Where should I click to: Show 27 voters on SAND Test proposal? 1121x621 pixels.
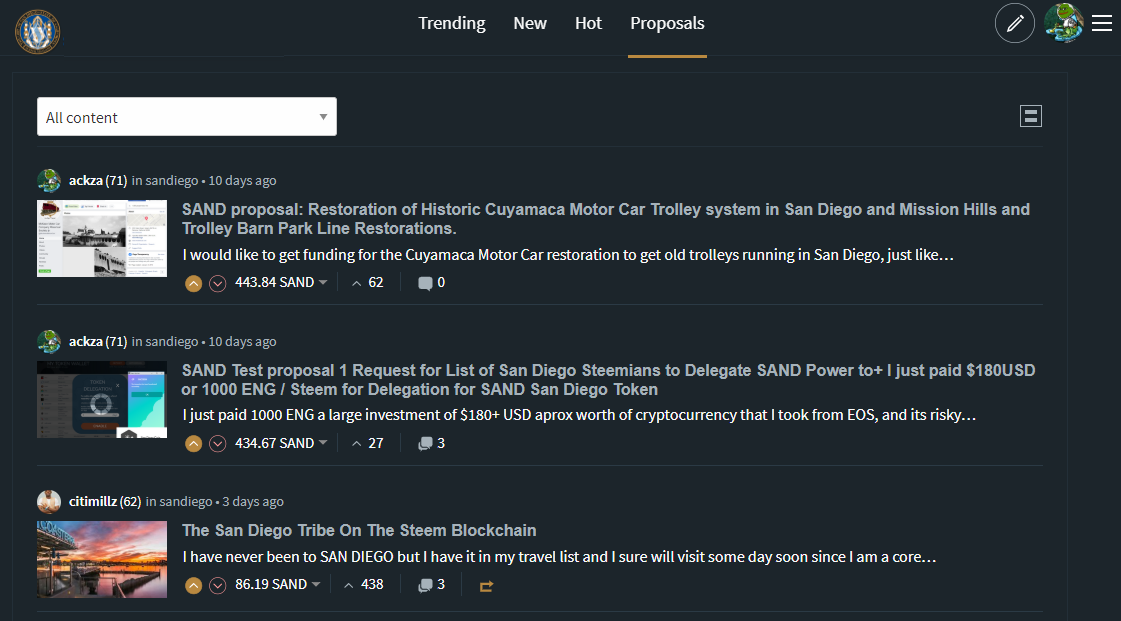click(x=367, y=444)
